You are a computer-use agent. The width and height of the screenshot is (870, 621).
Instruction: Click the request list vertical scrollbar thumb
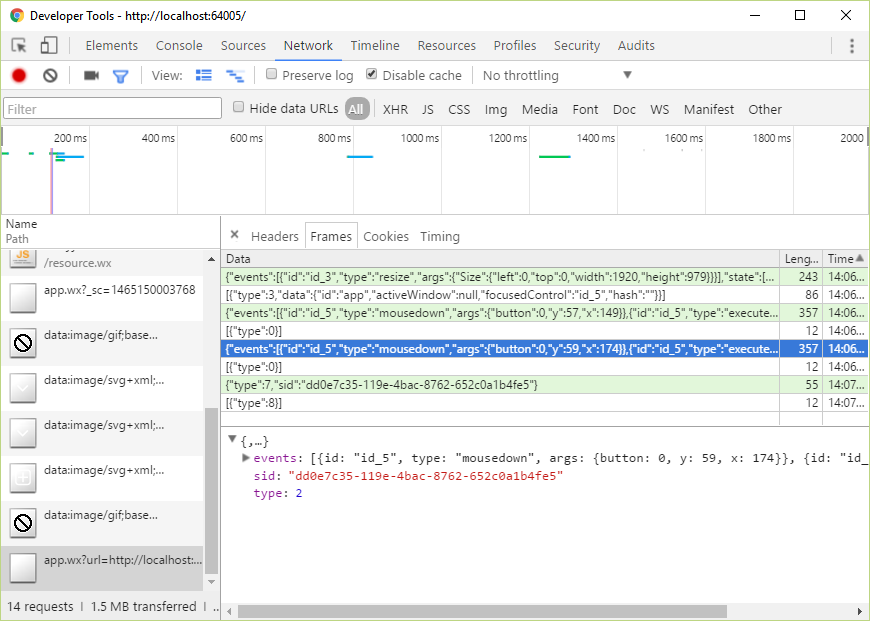[x=211, y=491]
